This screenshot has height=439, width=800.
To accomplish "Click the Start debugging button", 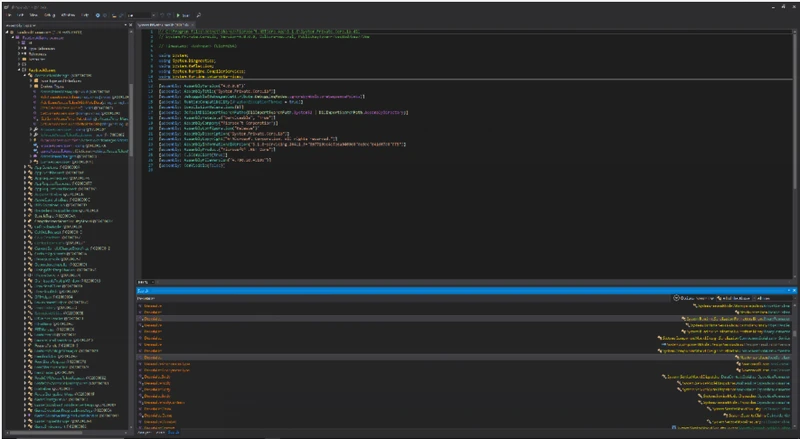I will [184, 15].
